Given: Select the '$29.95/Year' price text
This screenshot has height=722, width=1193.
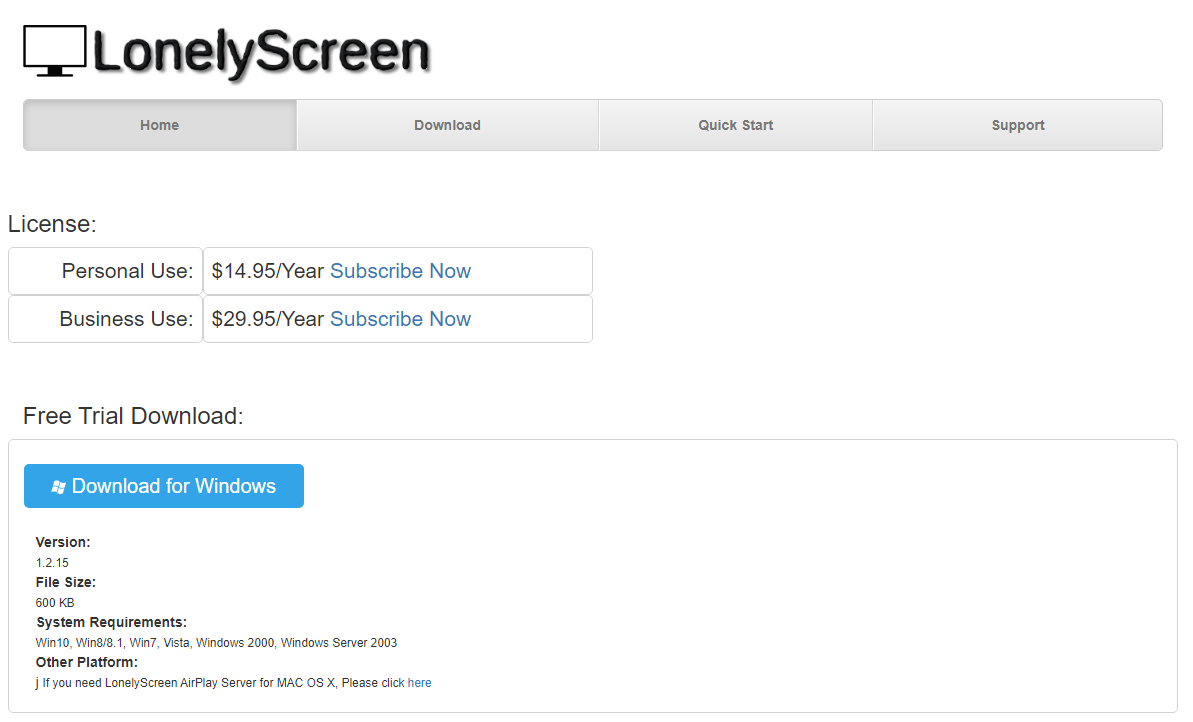Looking at the screenshot, I should click(x=268, y=319).
